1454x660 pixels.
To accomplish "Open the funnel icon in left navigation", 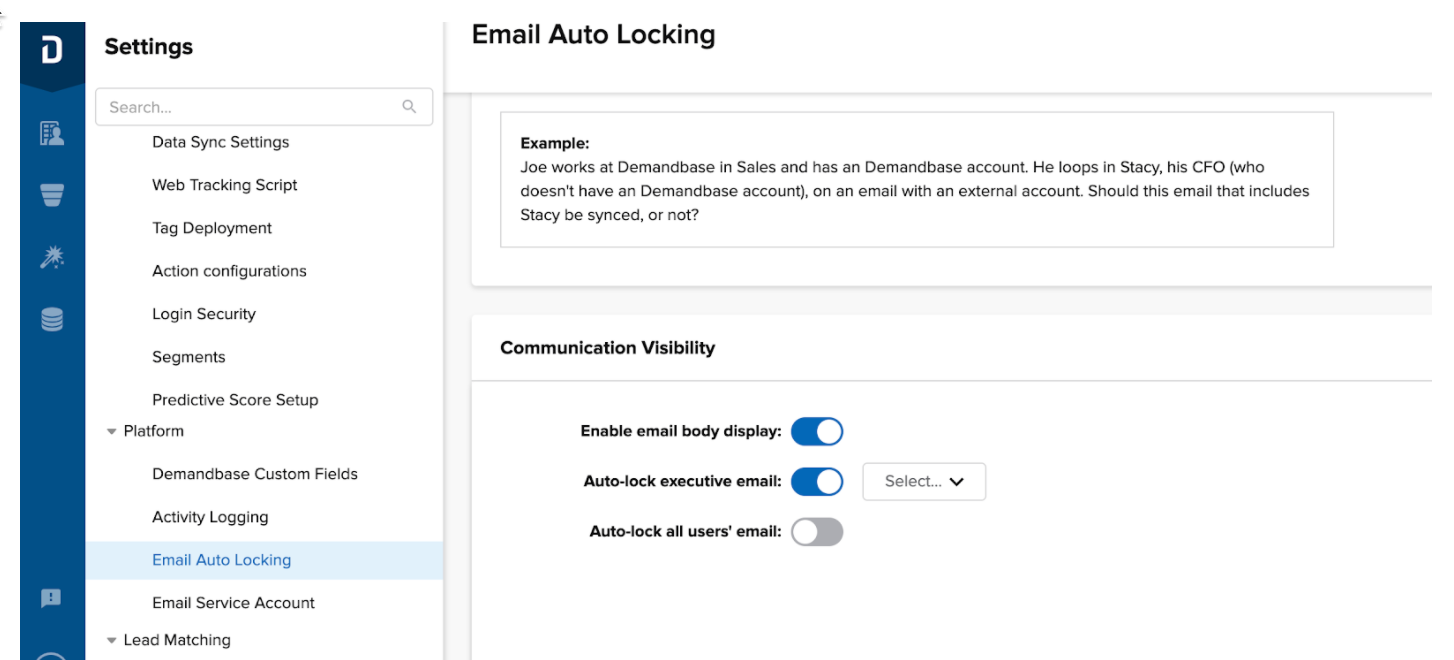I will tap(52, 195).
